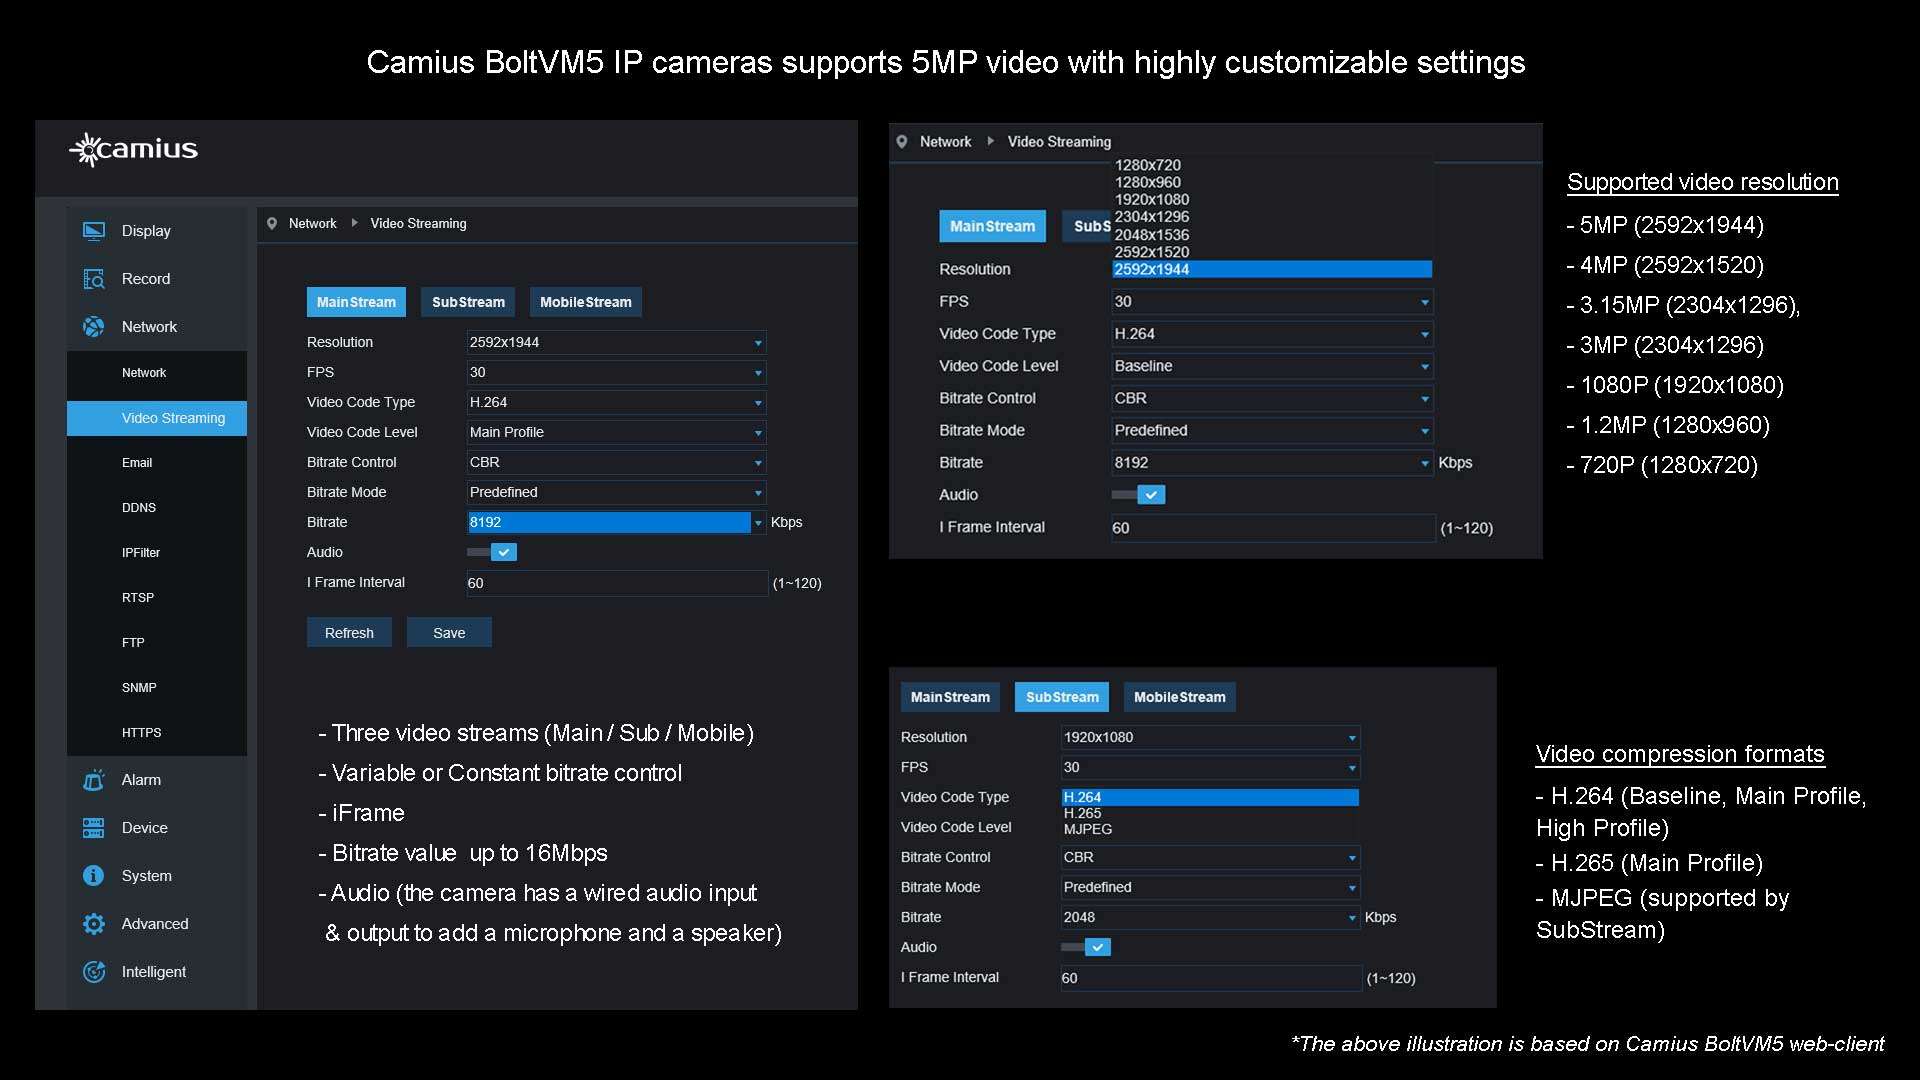
Task: Open Video Streaming in Network submenu
Action: [173, 418]
